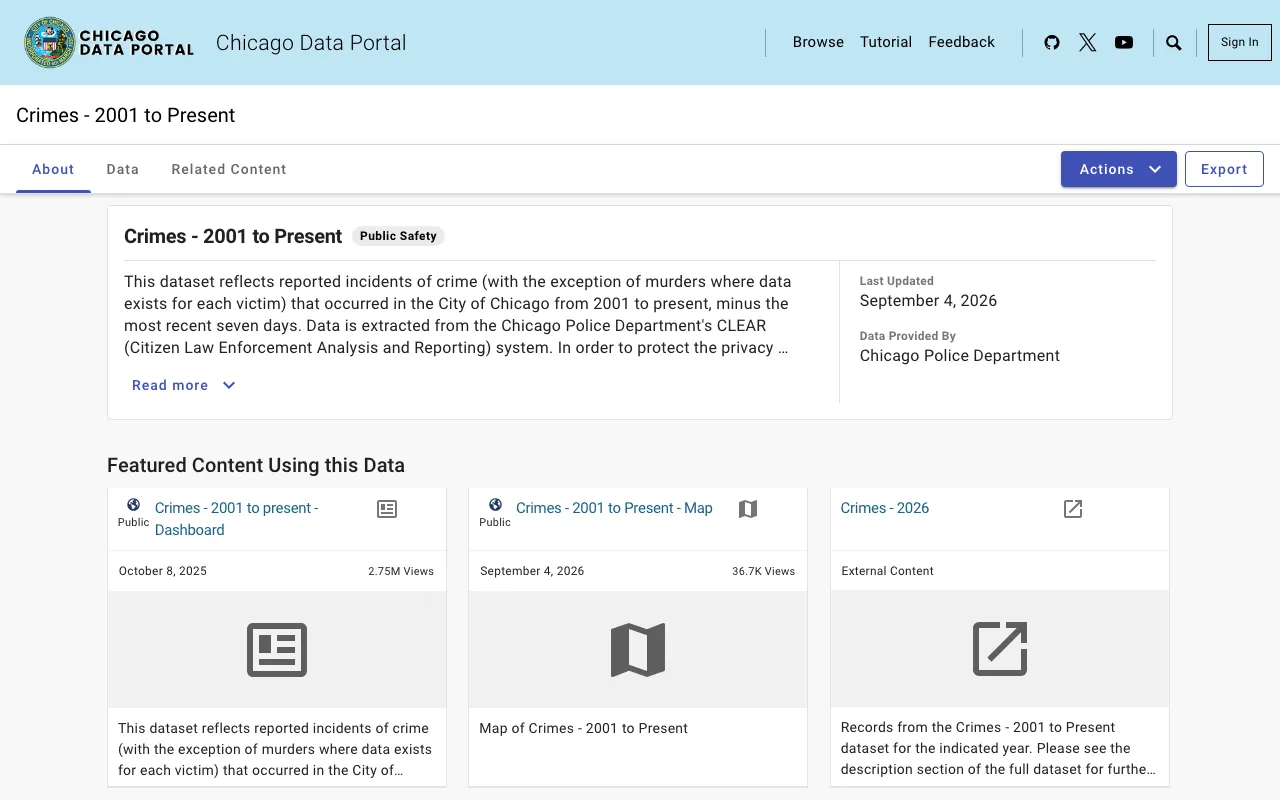The height and width of the screenshot is (800, 1280).
Task: Click the October 8, 2025 date
Action: [x=163, y=571]
